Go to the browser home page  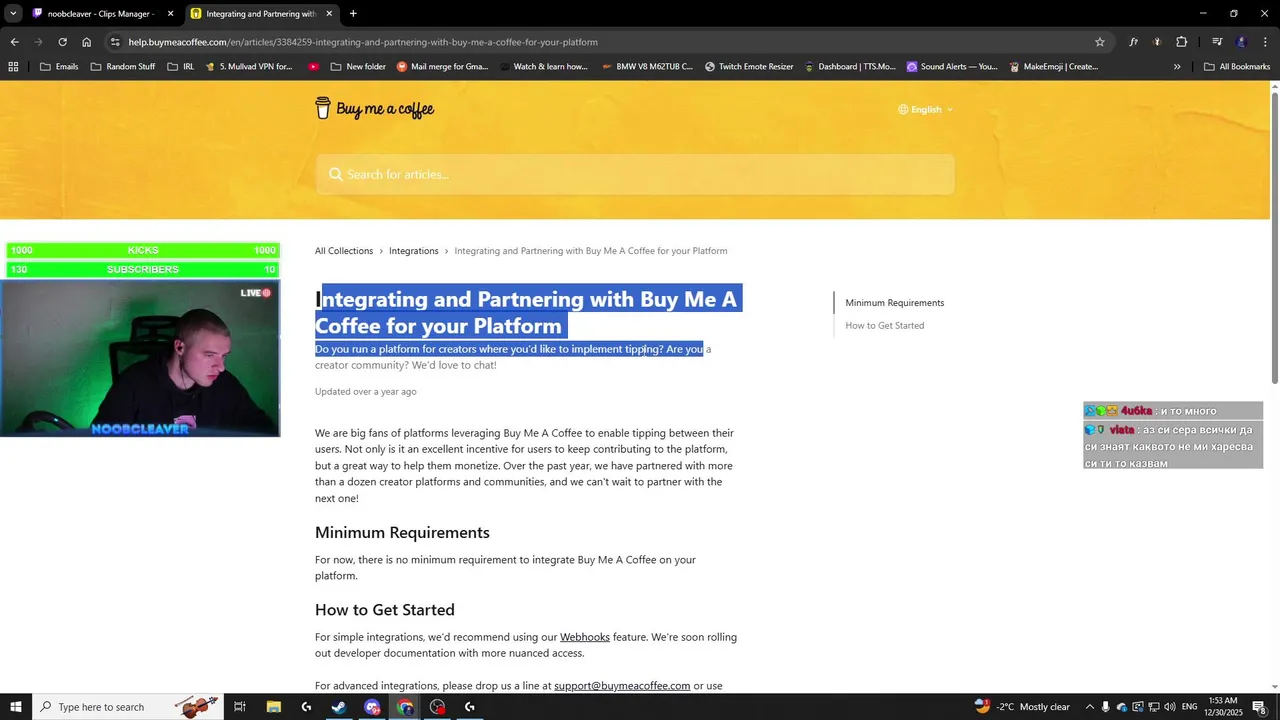coord(87,42)
